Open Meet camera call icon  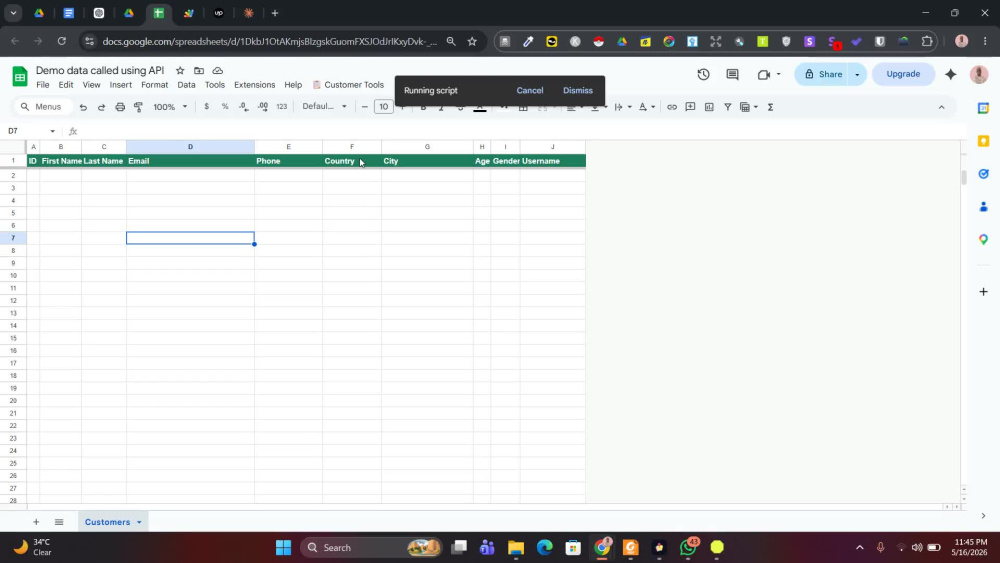[x=764, y=75]
